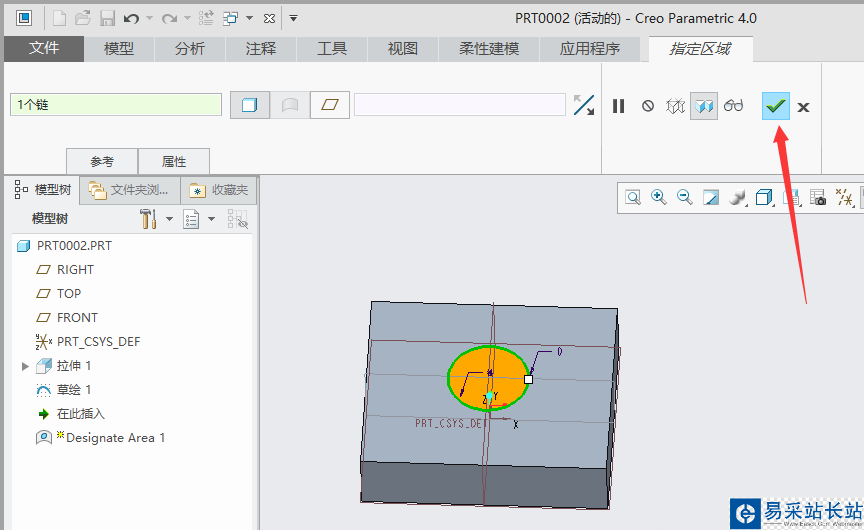Click the Refit view magnifier icon
Image resolution: width=864 pixels, height=530 pixels.
coord(633,197)
